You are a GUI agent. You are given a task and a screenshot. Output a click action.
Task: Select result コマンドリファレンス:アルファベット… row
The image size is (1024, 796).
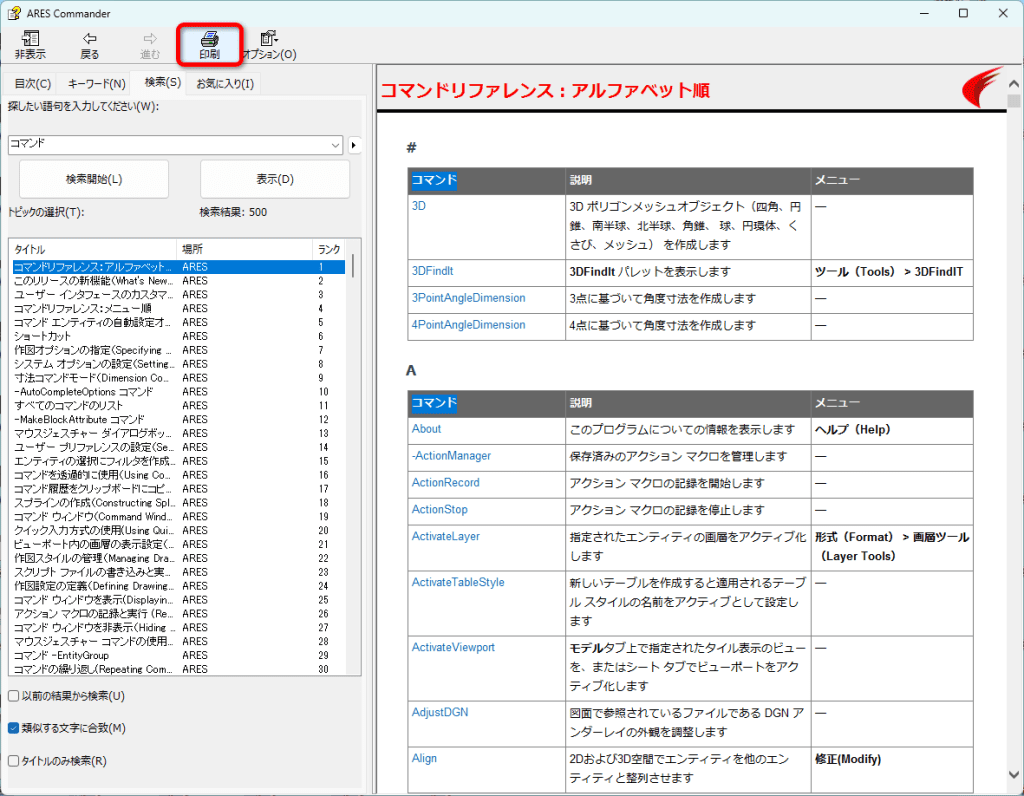pos(178,267)
